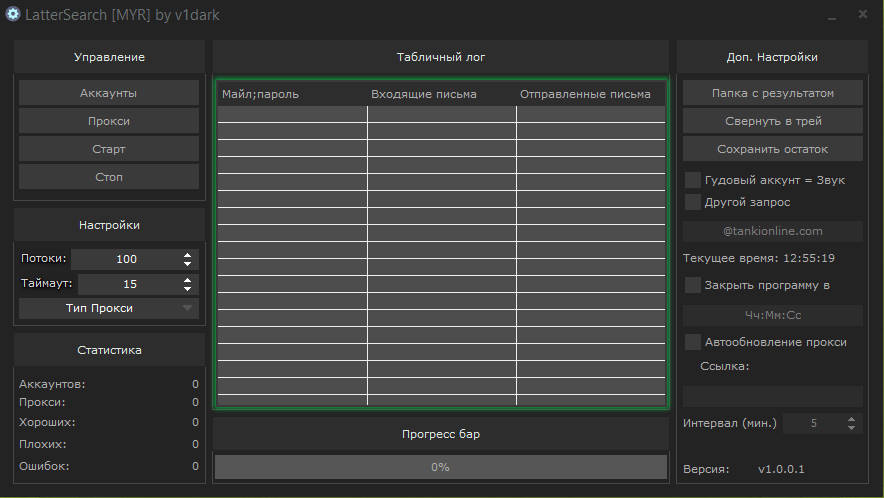Enable the Гудовый аккаунт = Звук checkbox
Viewport: 884px width, 498px height.
point(692,180)
